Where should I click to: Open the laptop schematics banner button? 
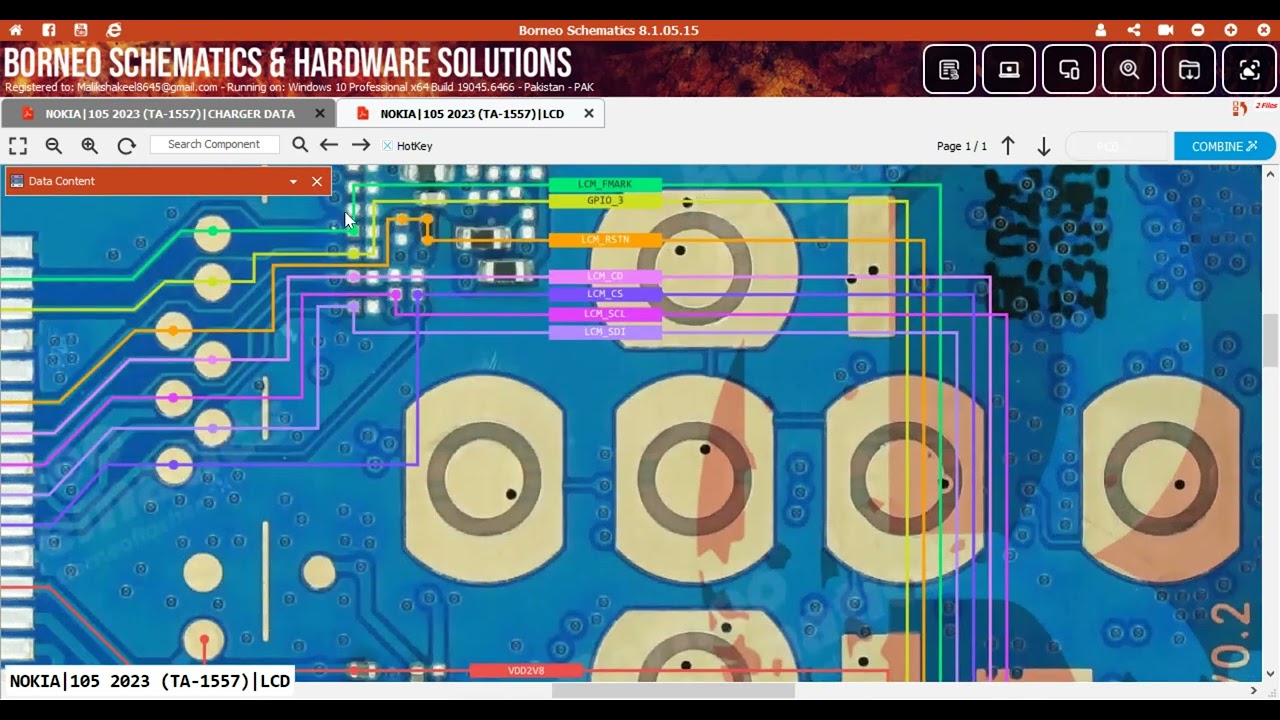1009,69
